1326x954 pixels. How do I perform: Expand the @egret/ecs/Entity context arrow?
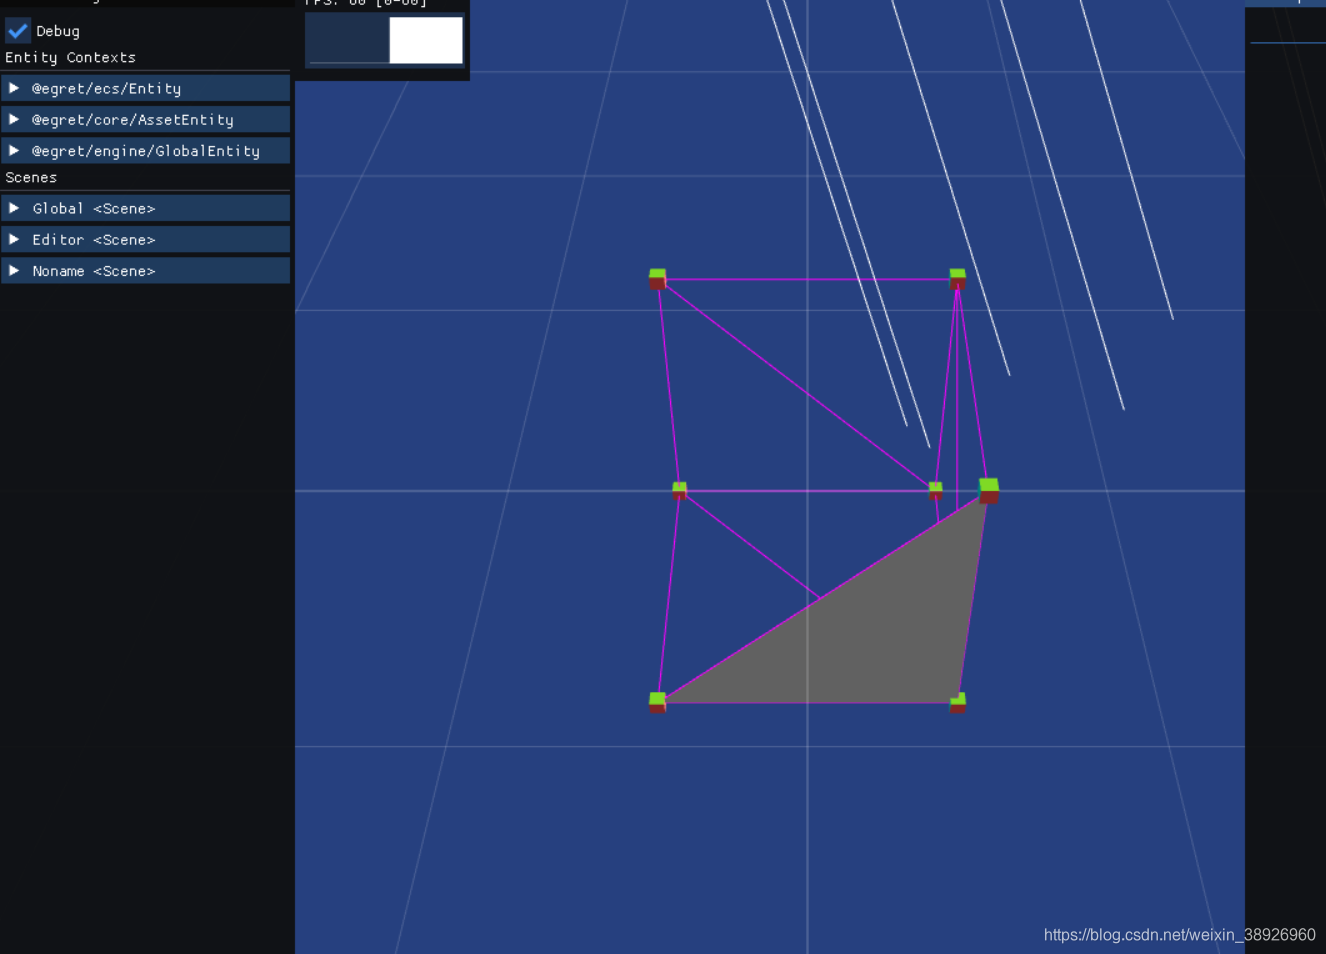(x=14, y=88)
